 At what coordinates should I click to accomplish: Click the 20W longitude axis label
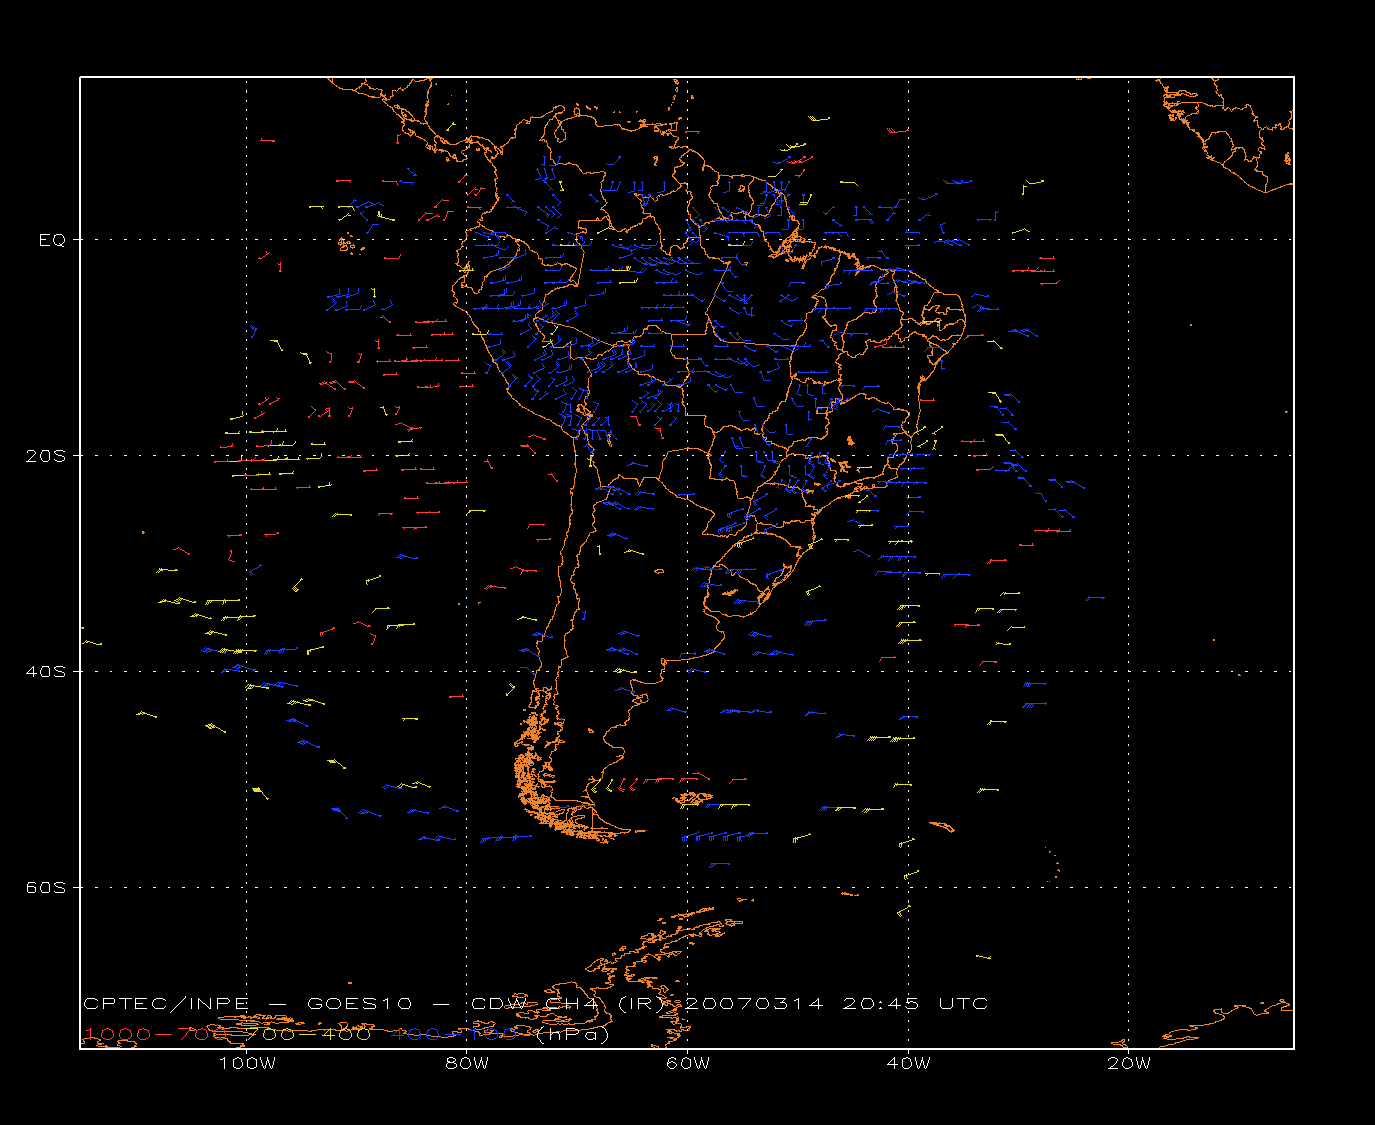pyautogui.click(x=1129, y=1064)
